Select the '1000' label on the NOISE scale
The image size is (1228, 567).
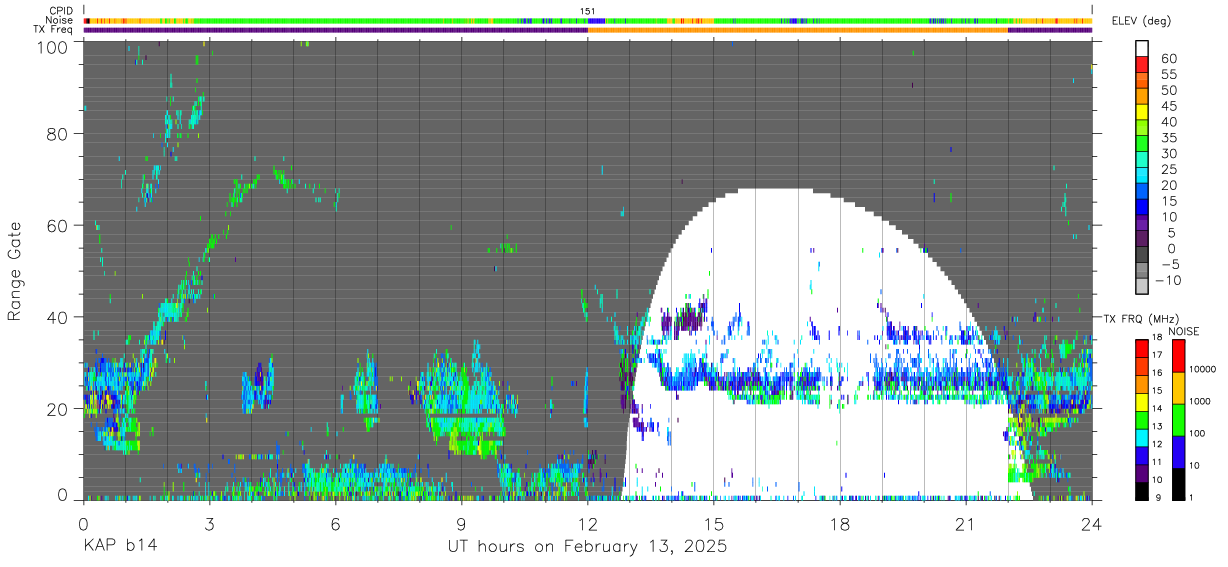point(1200,402)
